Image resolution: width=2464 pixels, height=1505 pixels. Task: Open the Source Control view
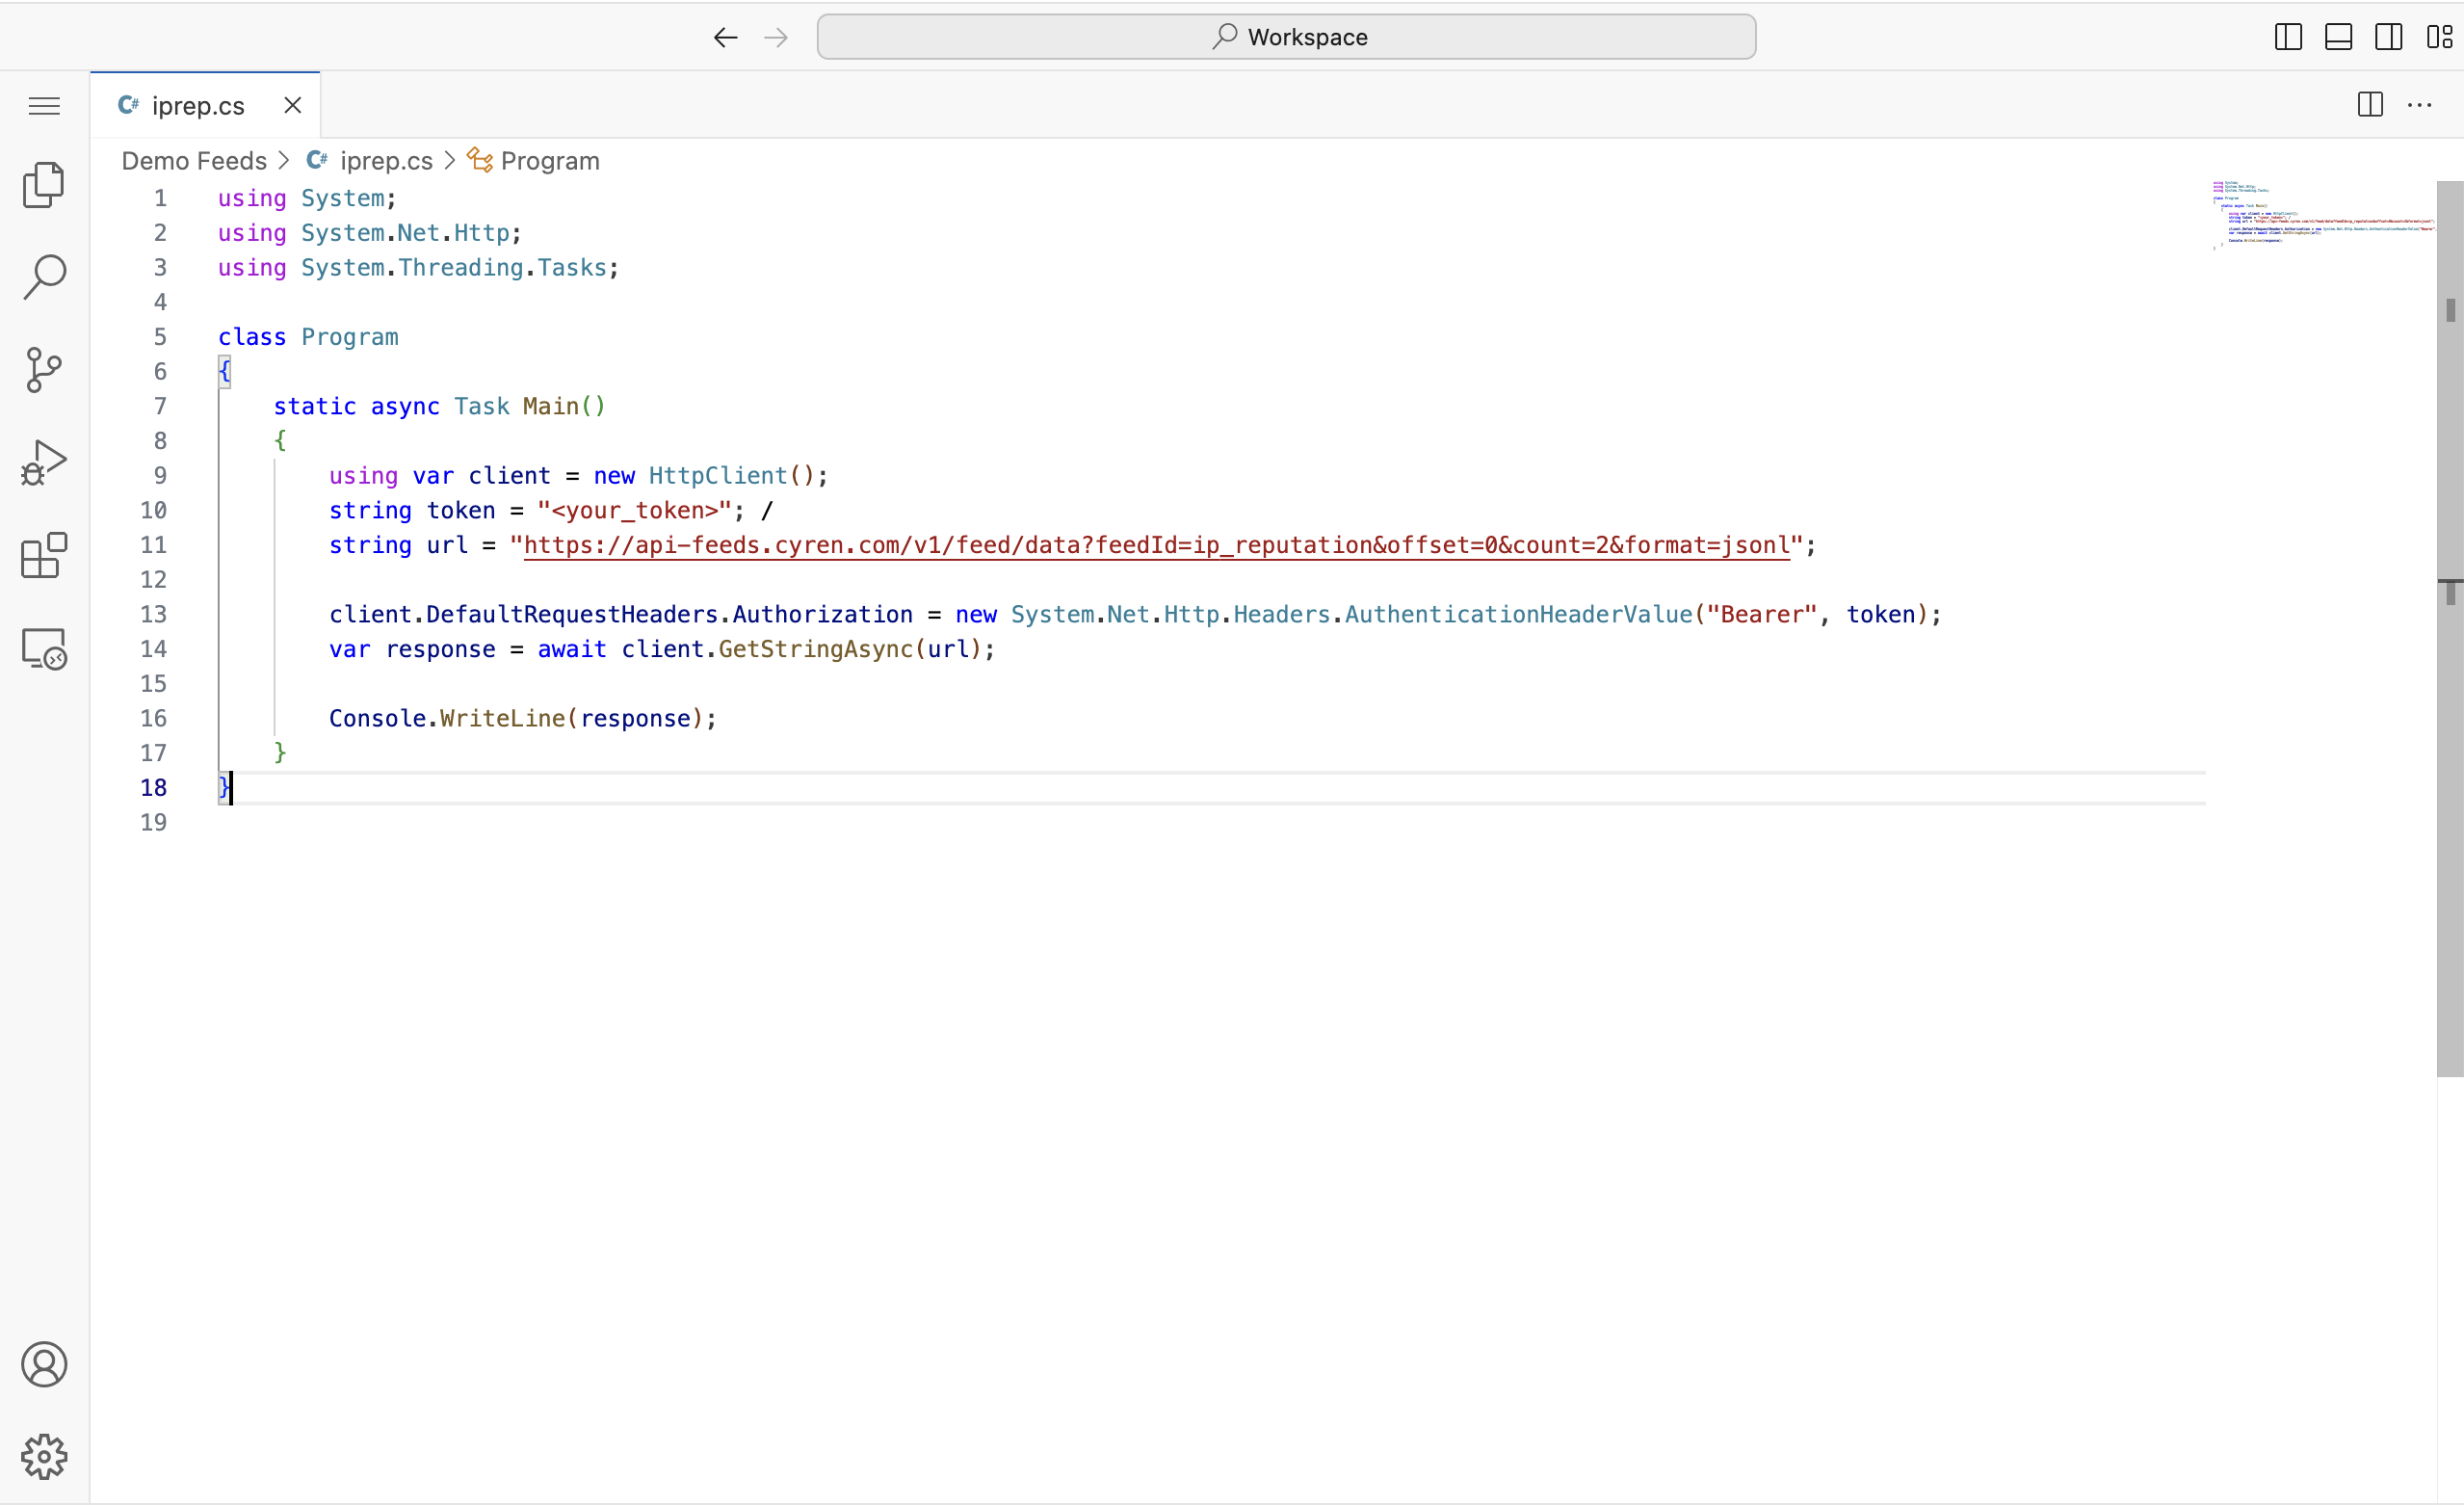tap(44, 370)
